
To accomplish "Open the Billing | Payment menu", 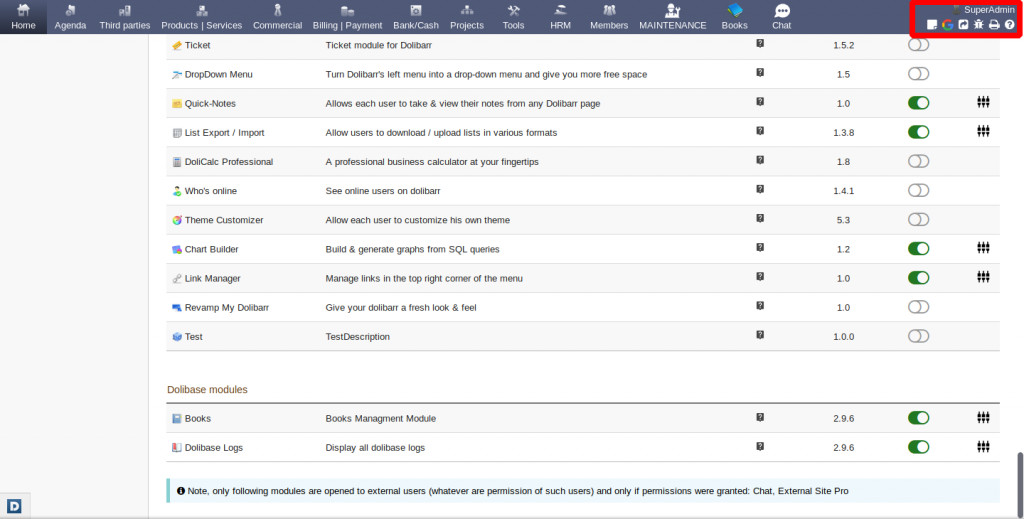I will (x=347, y=17).
